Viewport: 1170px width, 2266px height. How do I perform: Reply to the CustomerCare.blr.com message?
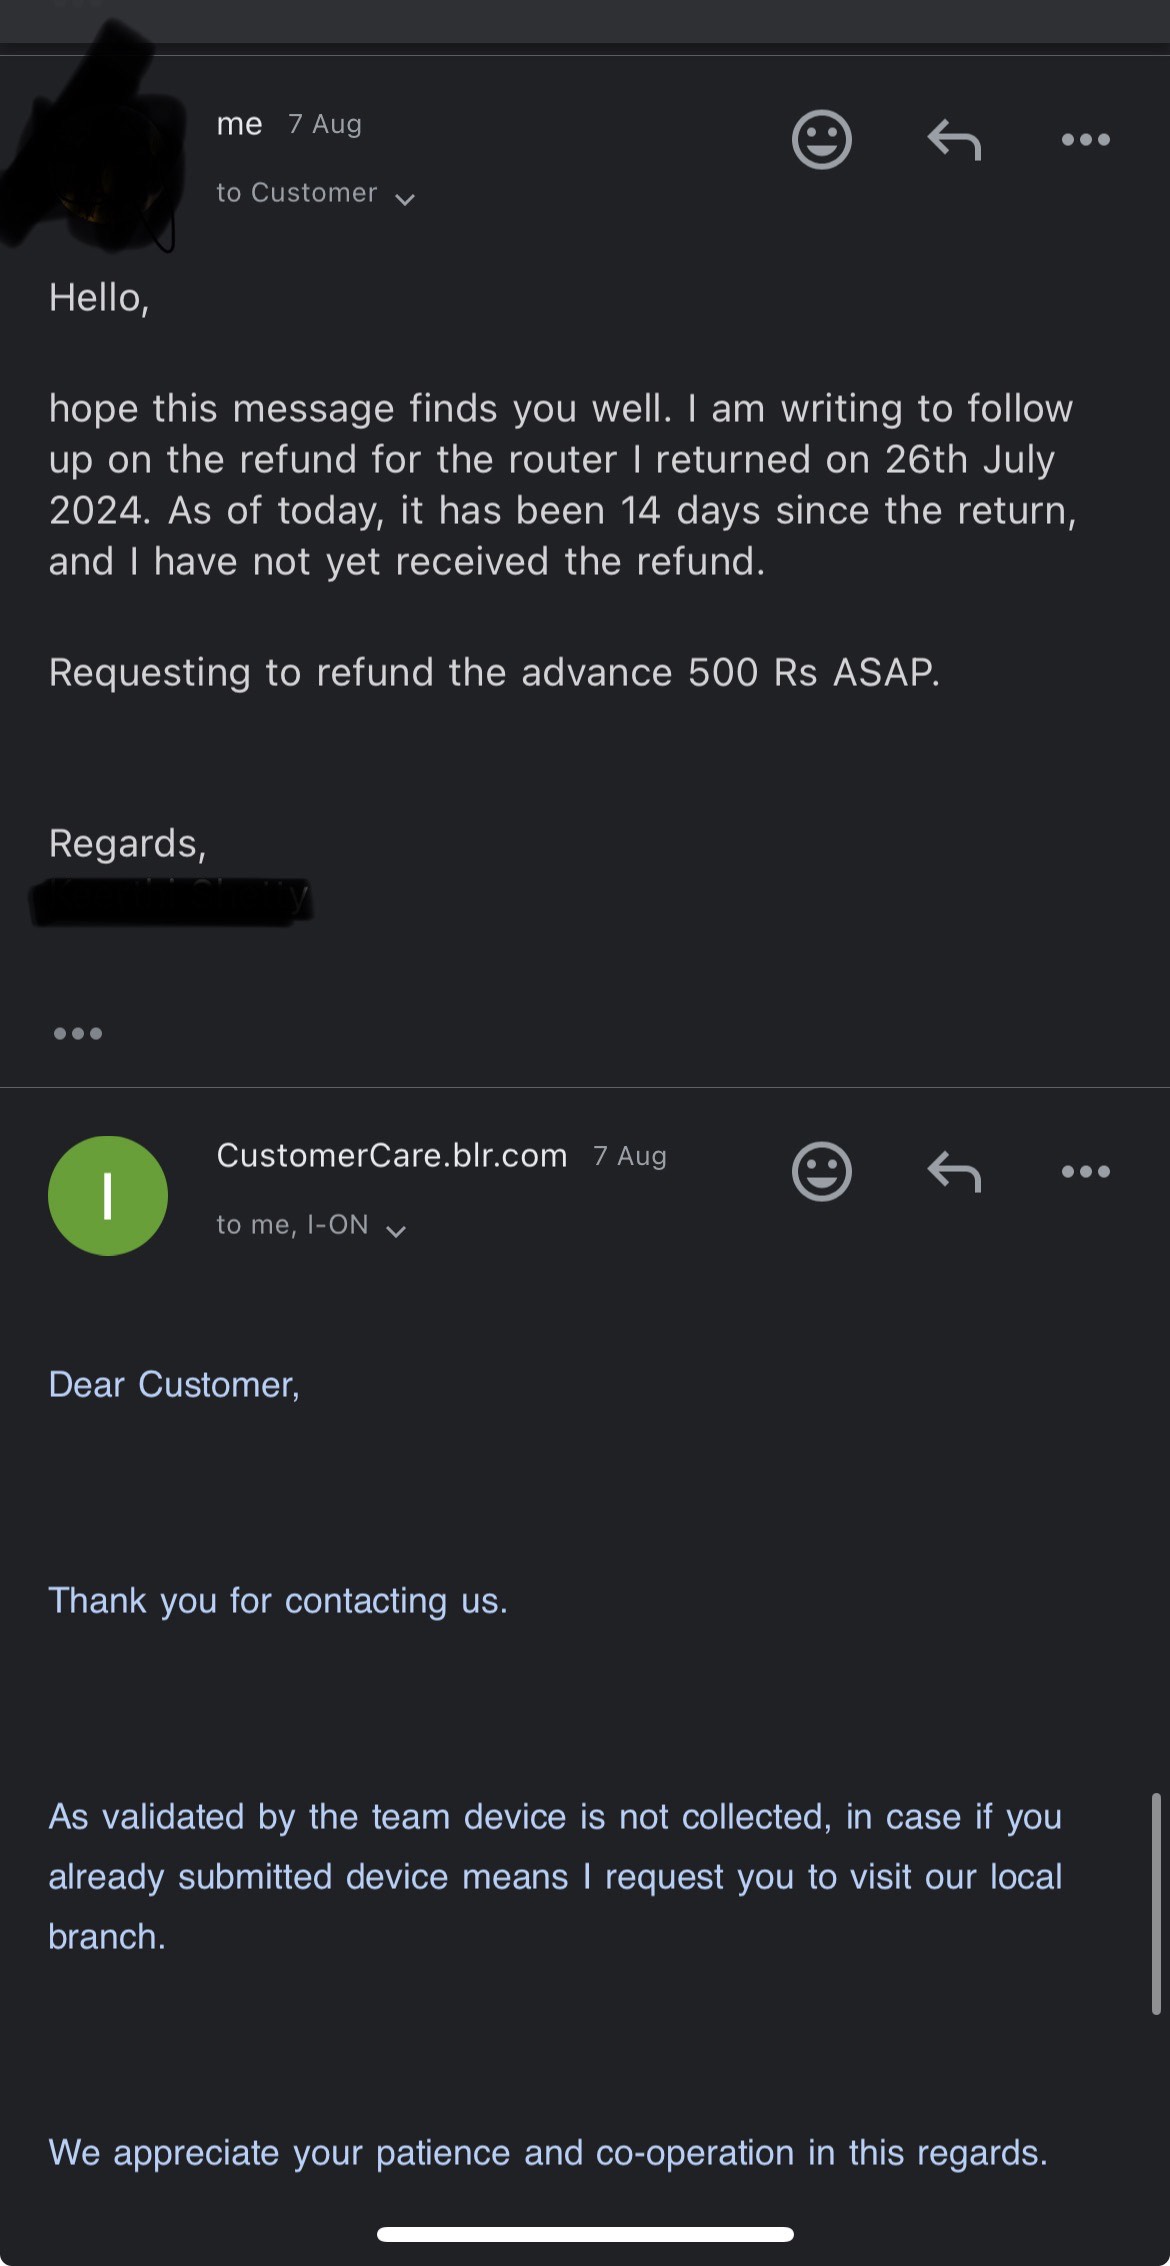(954, 1171)
